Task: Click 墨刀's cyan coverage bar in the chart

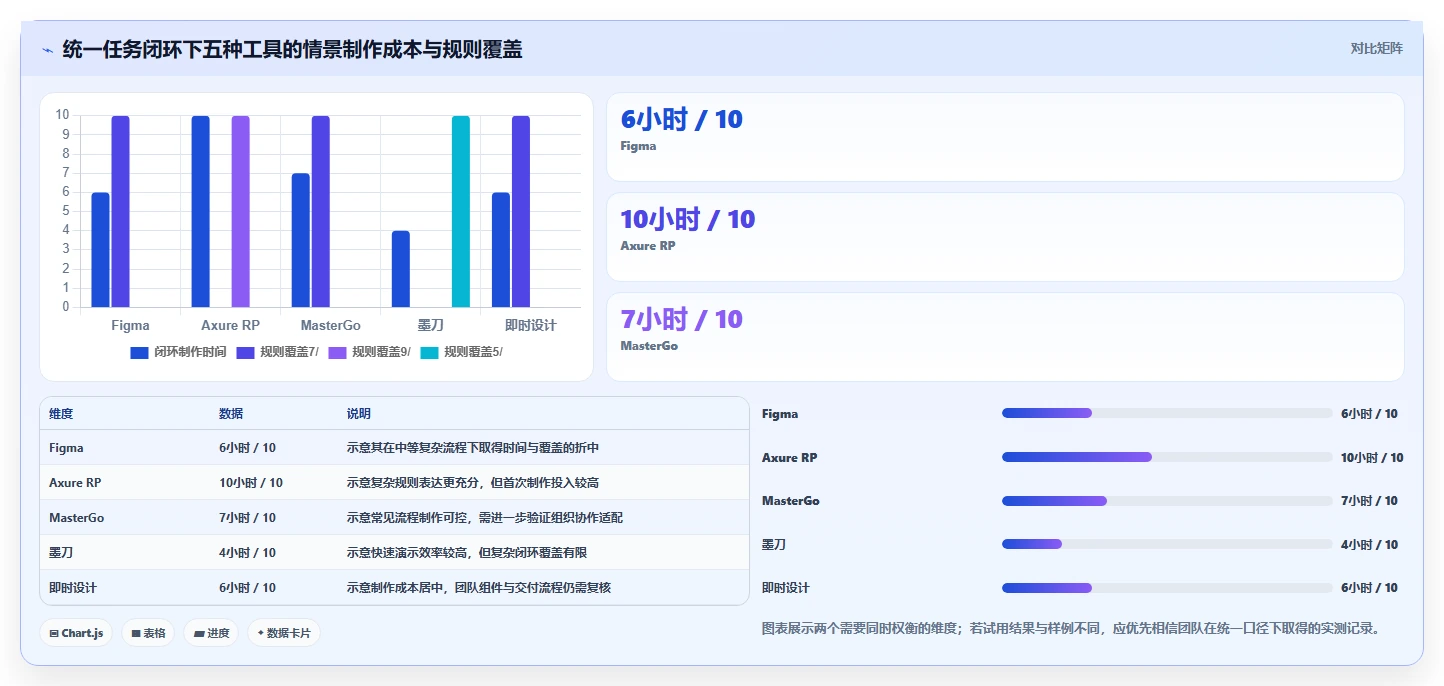Action: pyautogui.click(x=460, y=212)
